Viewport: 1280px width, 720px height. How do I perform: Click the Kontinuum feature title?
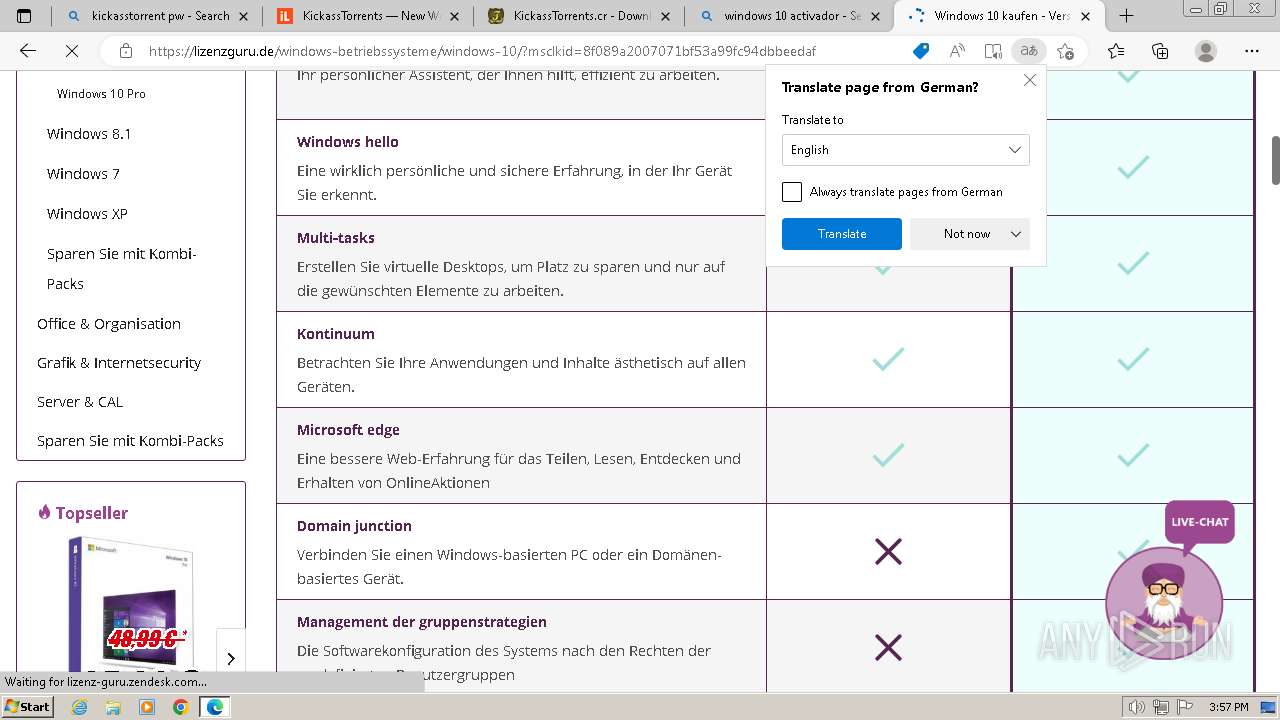point(336,334)
